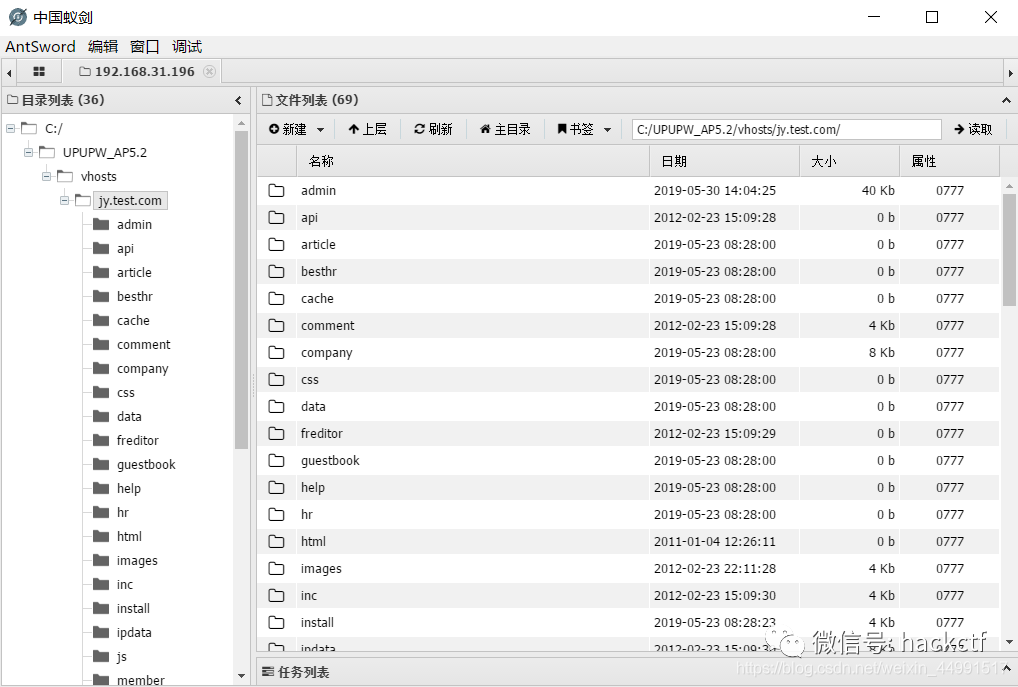Open the AntSword menu

point(40,47)
